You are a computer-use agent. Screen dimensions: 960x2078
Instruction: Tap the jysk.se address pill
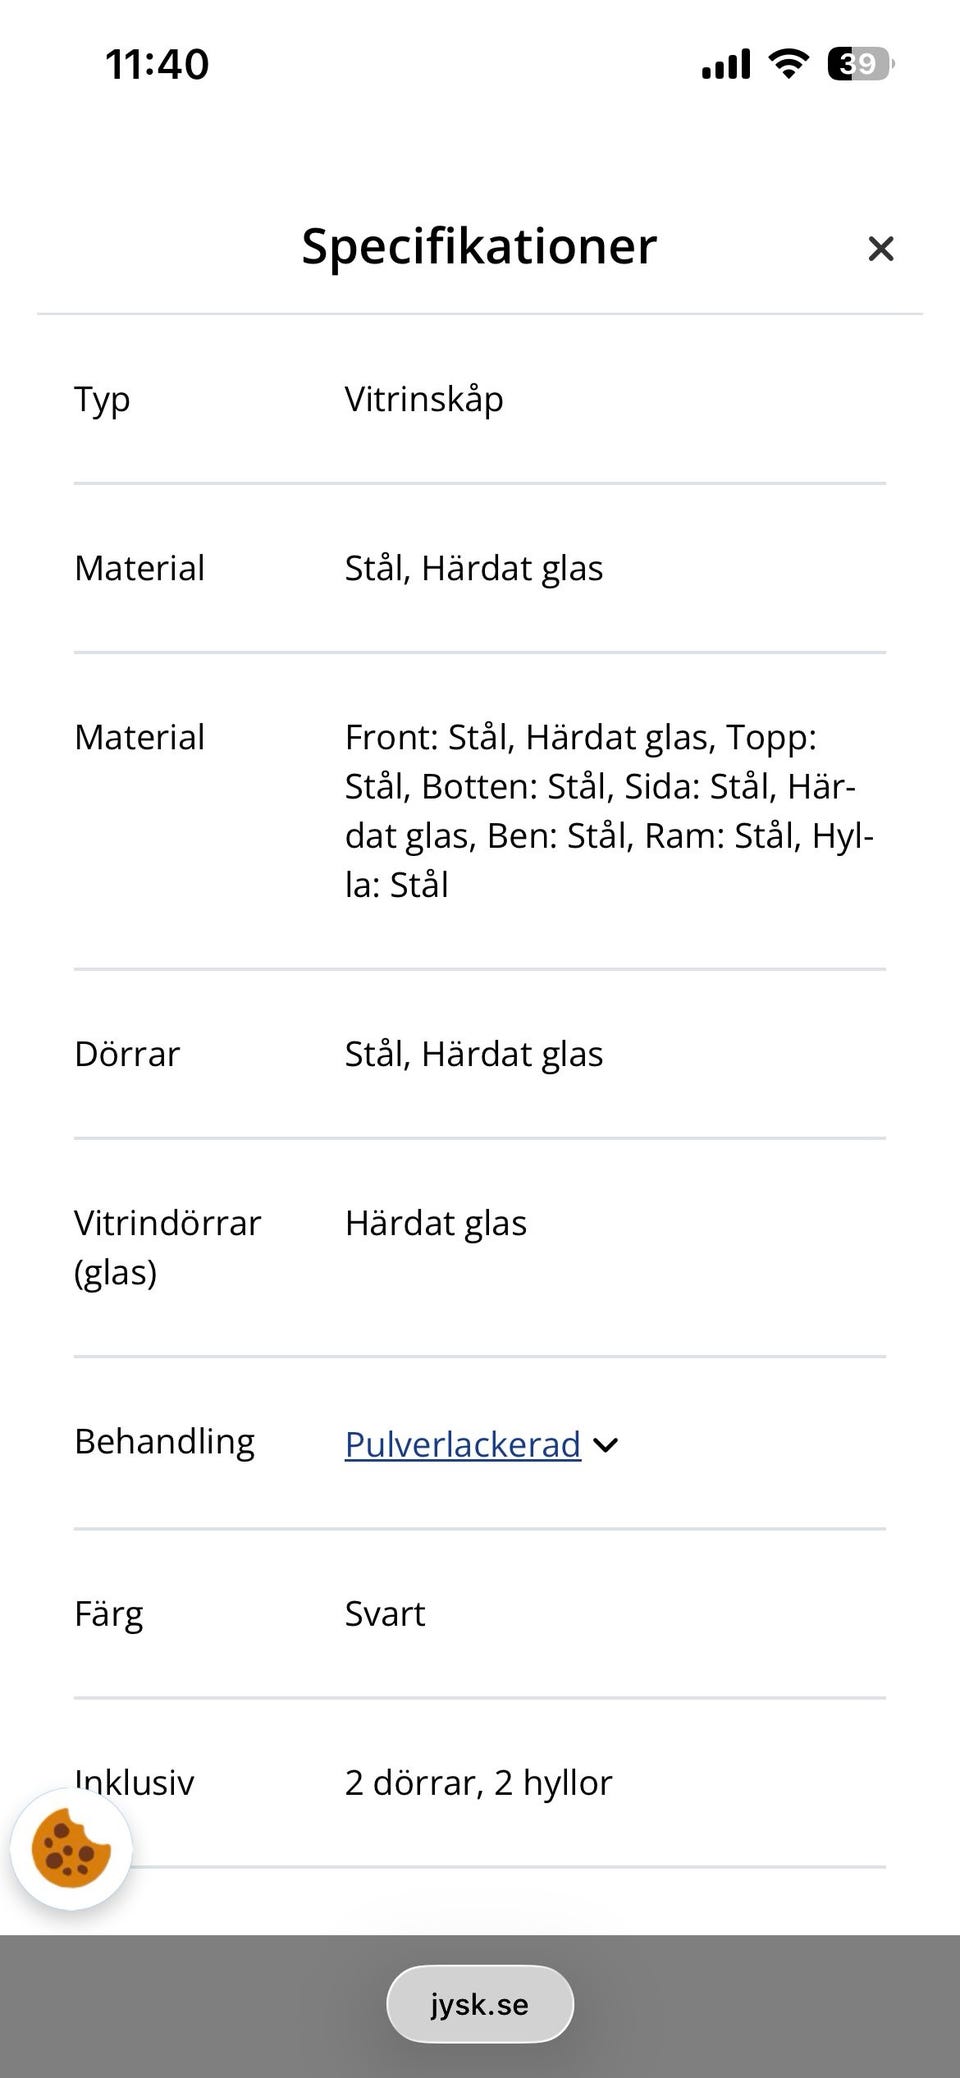(x=480, y=2004)
